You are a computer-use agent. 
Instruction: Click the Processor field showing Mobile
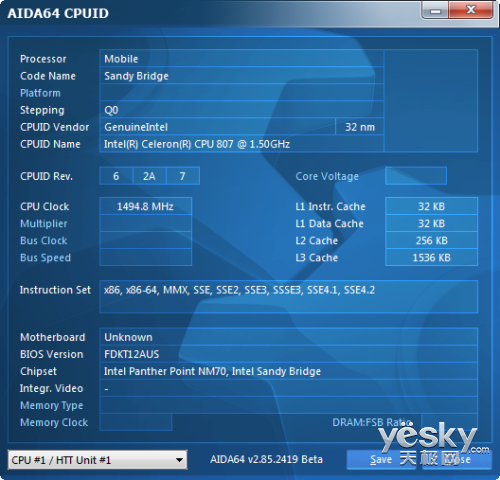tap(242, 59)
